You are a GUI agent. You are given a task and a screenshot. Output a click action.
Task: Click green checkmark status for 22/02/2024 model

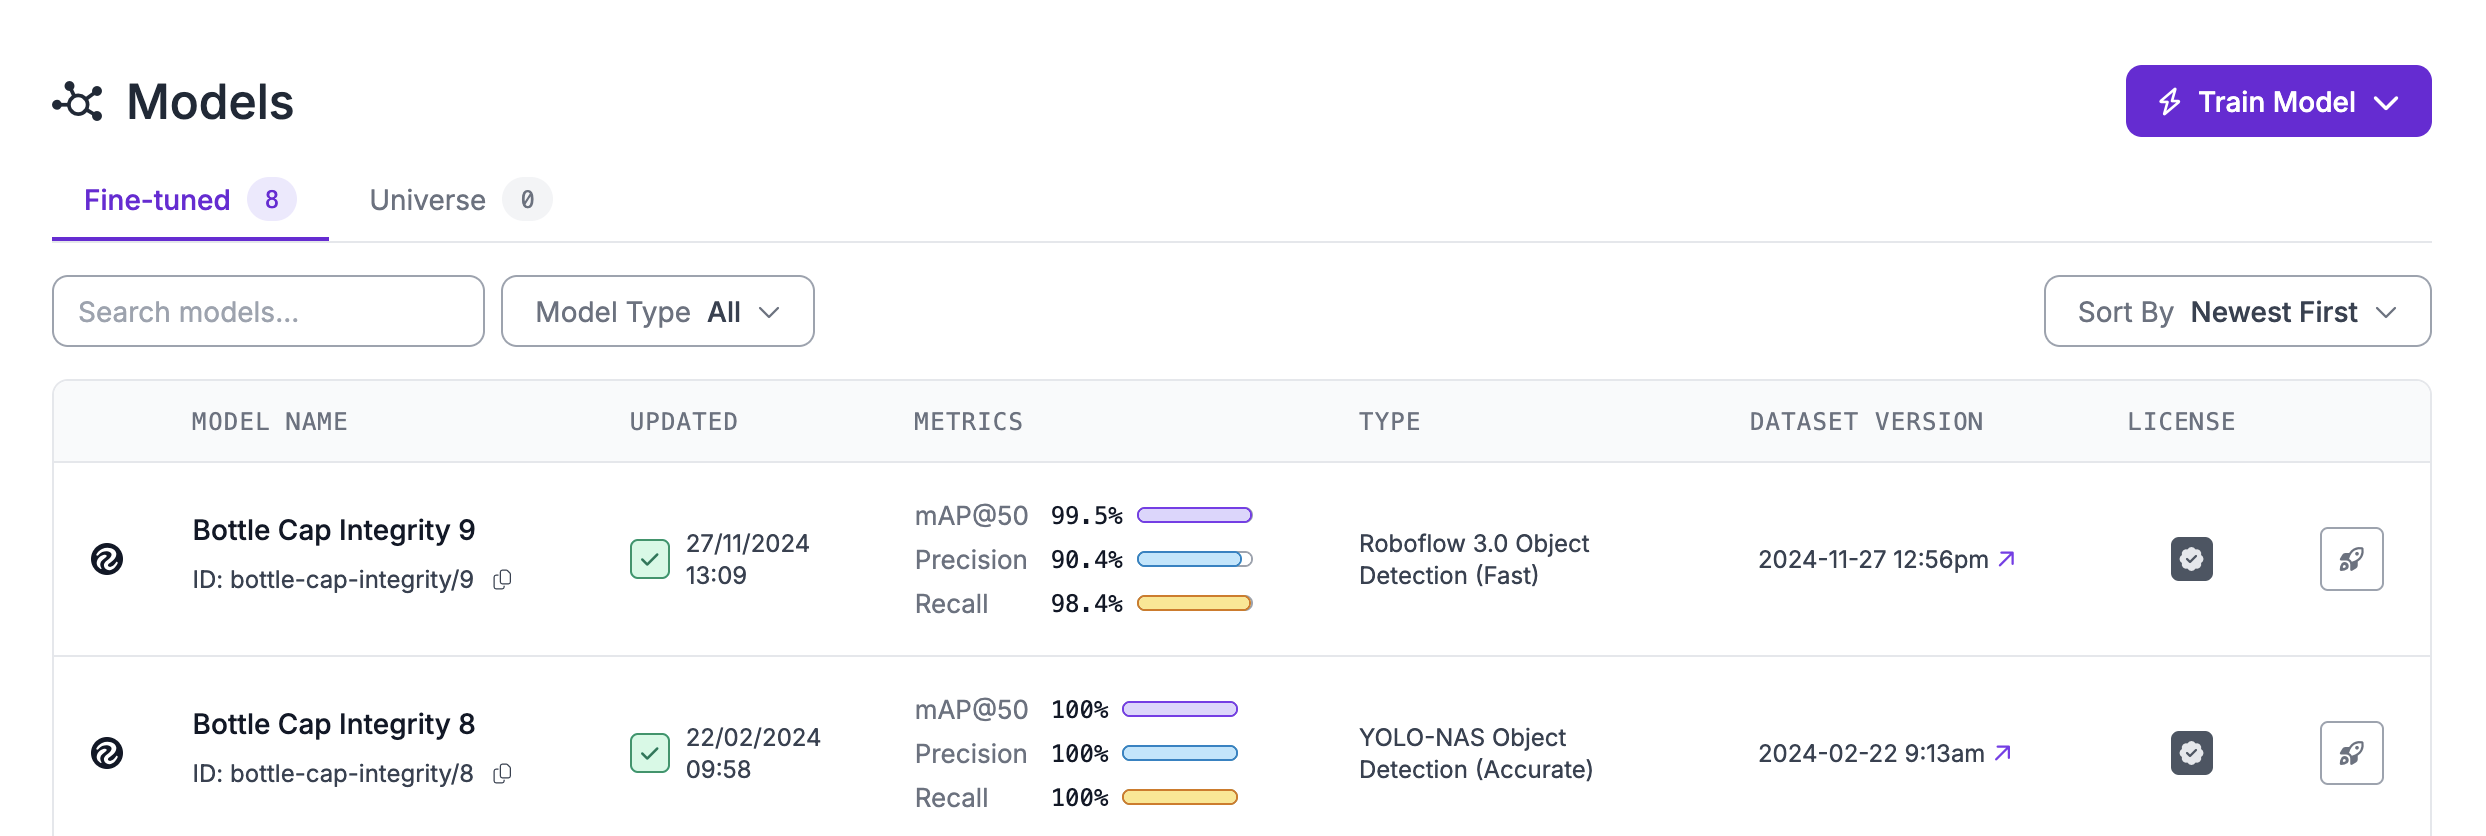point(650,753)
